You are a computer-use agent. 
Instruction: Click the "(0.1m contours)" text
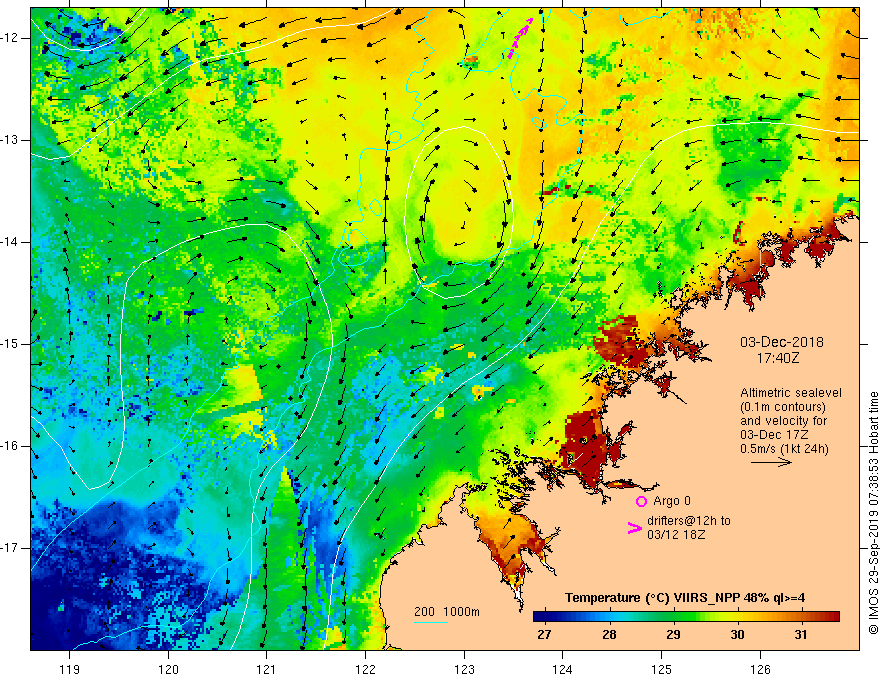click(x=783, y=407)
